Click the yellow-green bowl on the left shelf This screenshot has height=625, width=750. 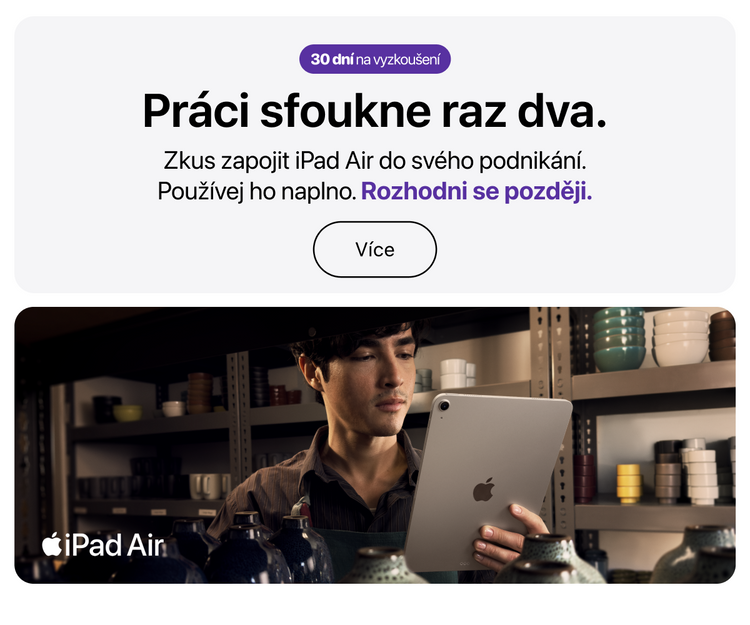[127, 413]
